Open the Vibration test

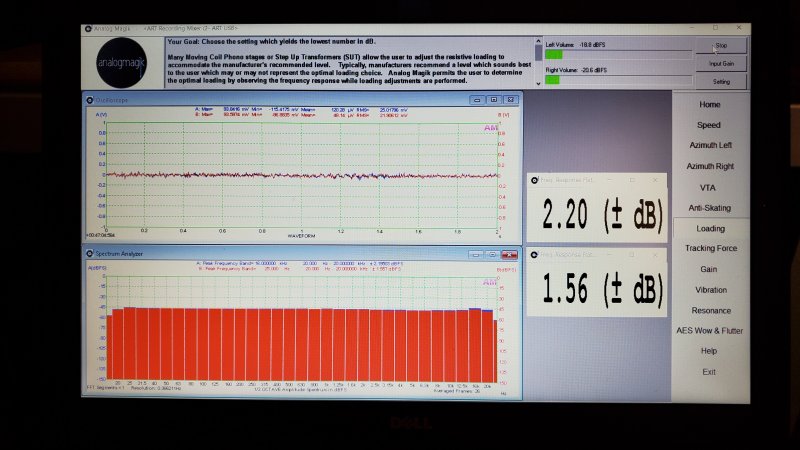click(711, 290)
